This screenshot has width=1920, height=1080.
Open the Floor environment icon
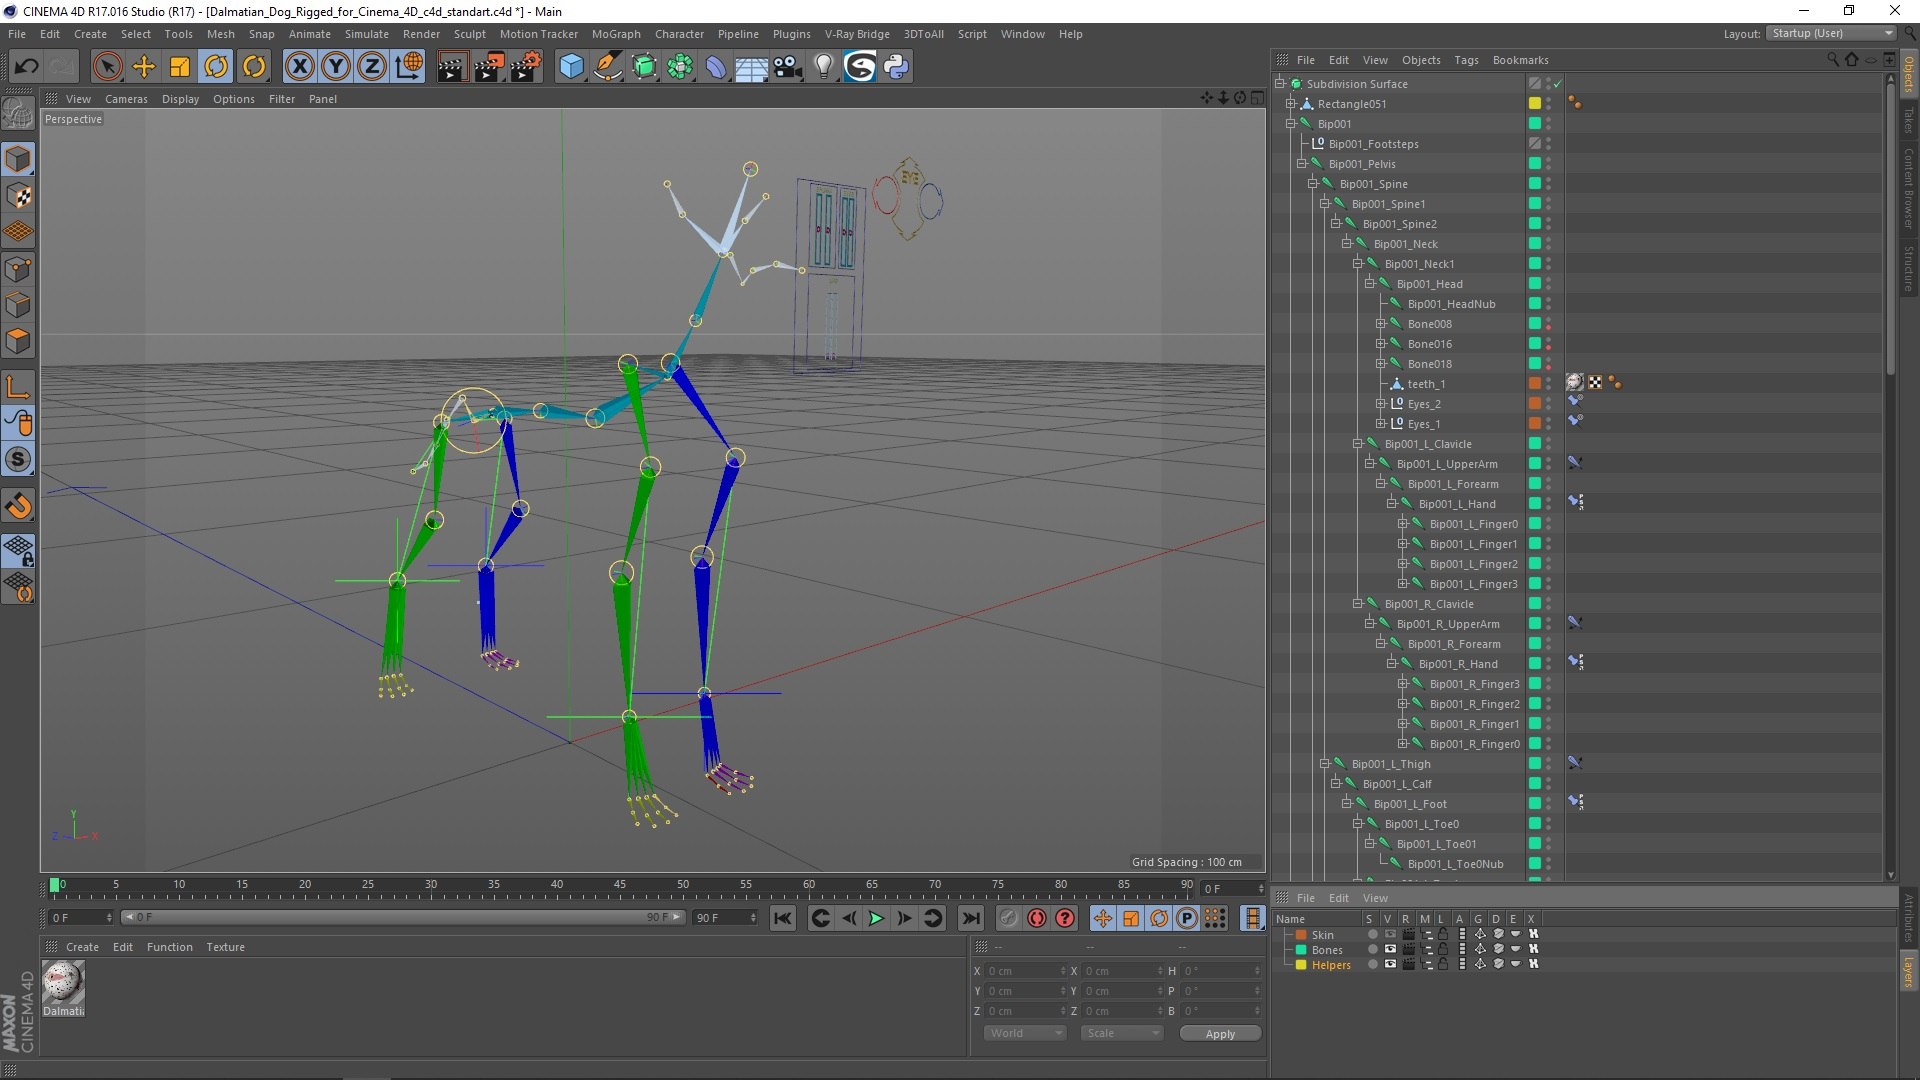tap(751, 67)
